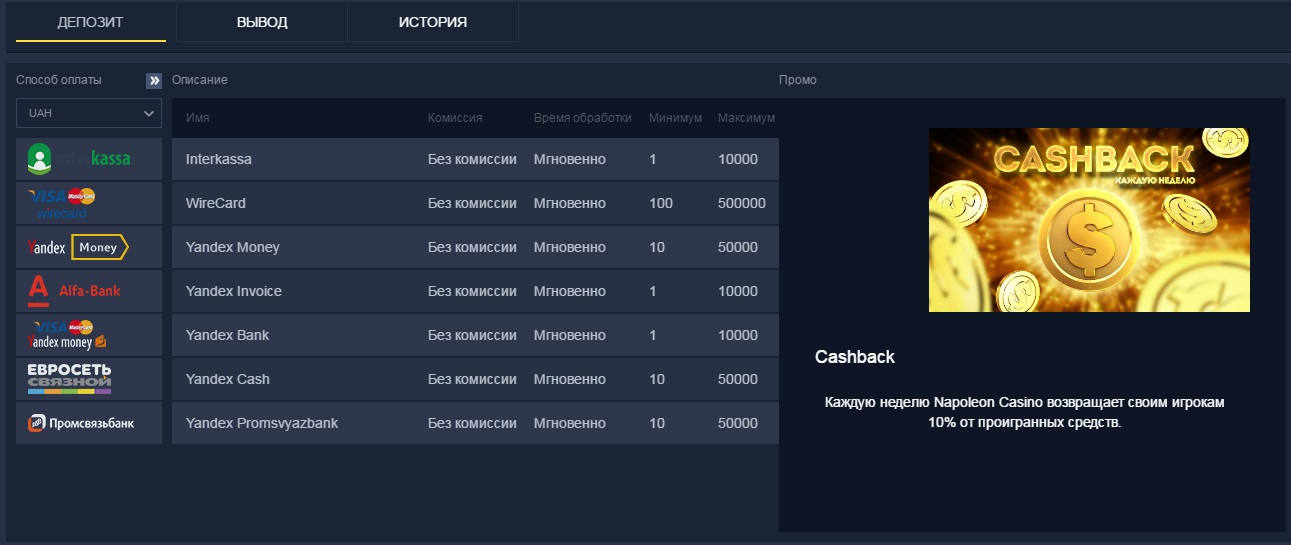1291x545 pixels.
Task: Open the ВЫВОД tab
Action: pos(262,22)
